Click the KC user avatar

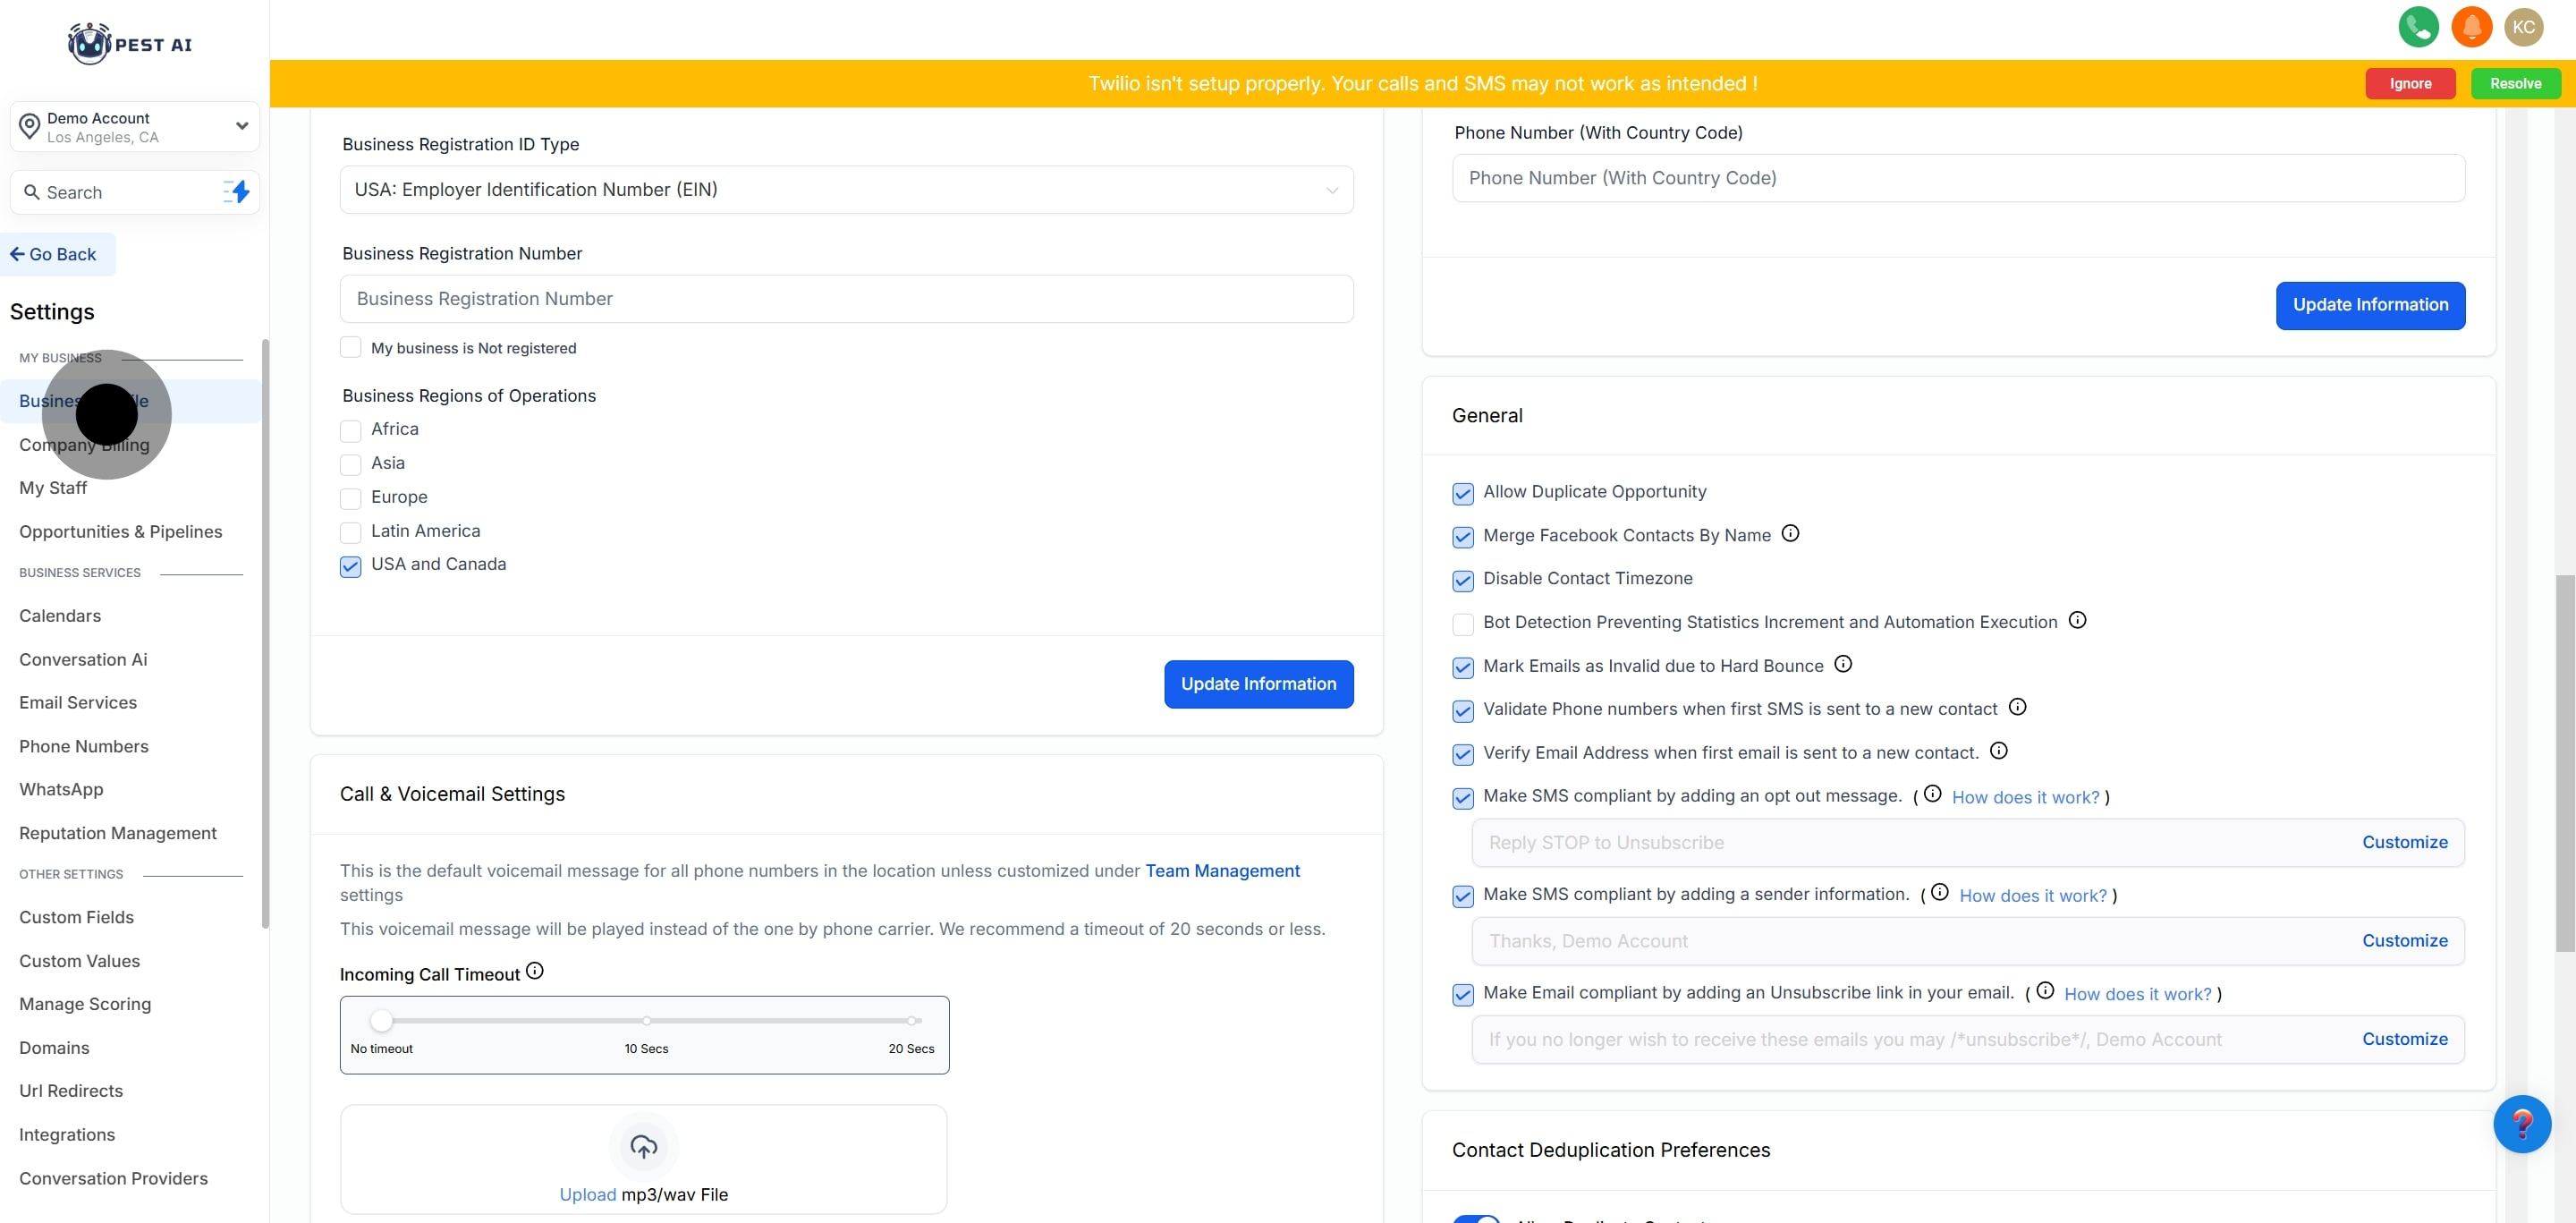coord(2523,27)
